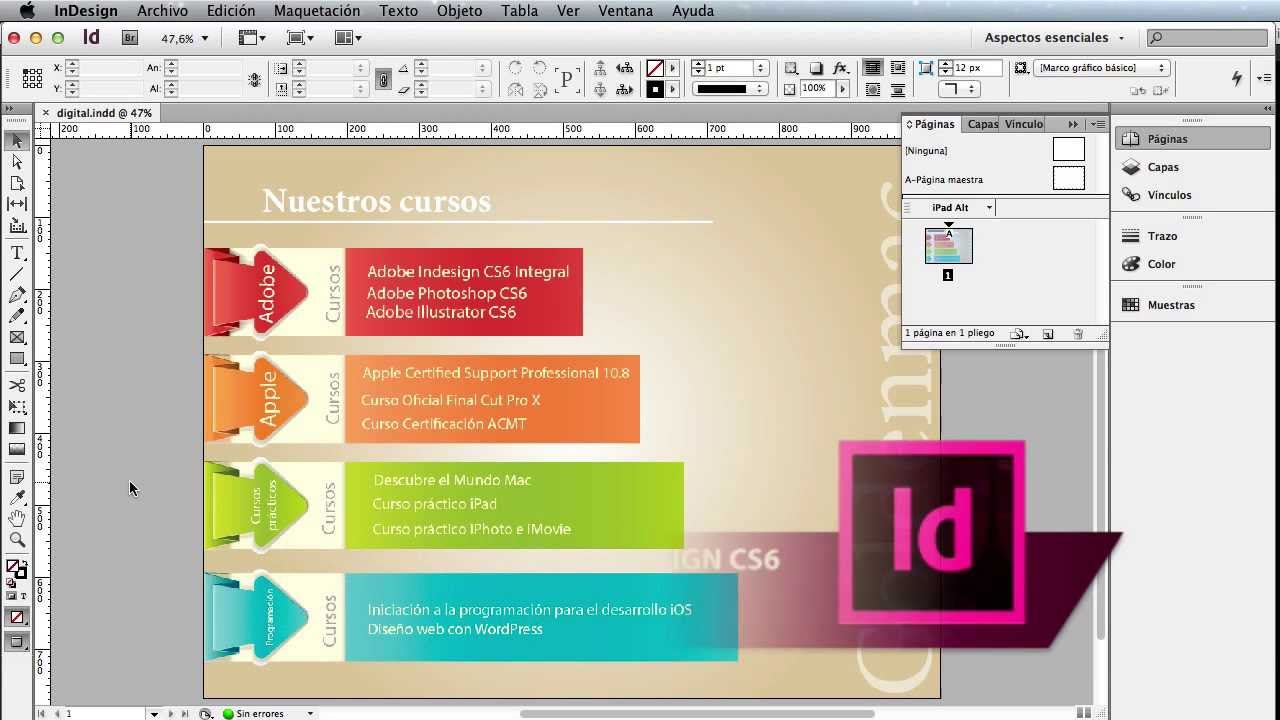The width and height of the screenshot is (1280, 720).
Task: Open the Ventana menu
Action: [x=626, y=11]
